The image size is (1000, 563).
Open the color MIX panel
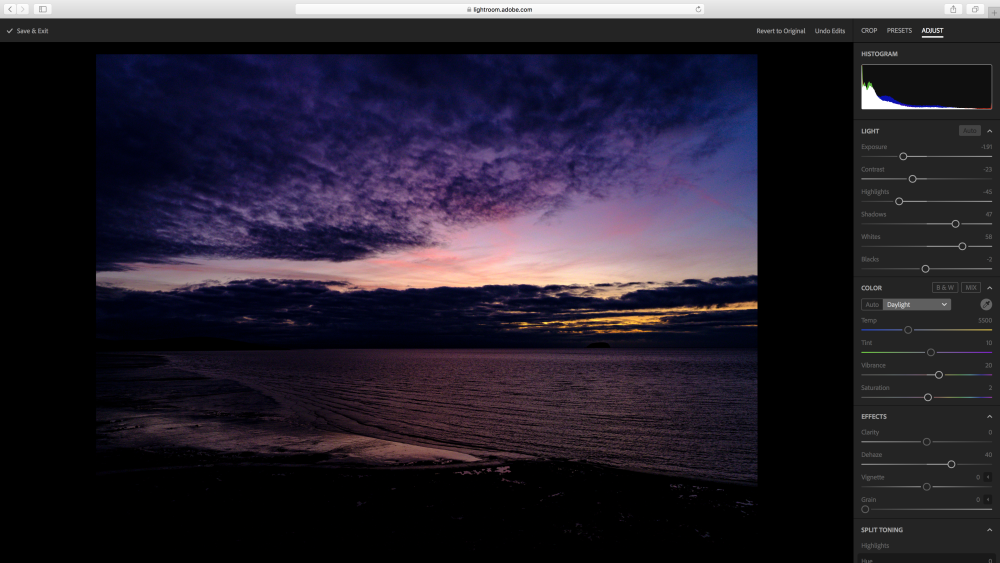[971, 288]
